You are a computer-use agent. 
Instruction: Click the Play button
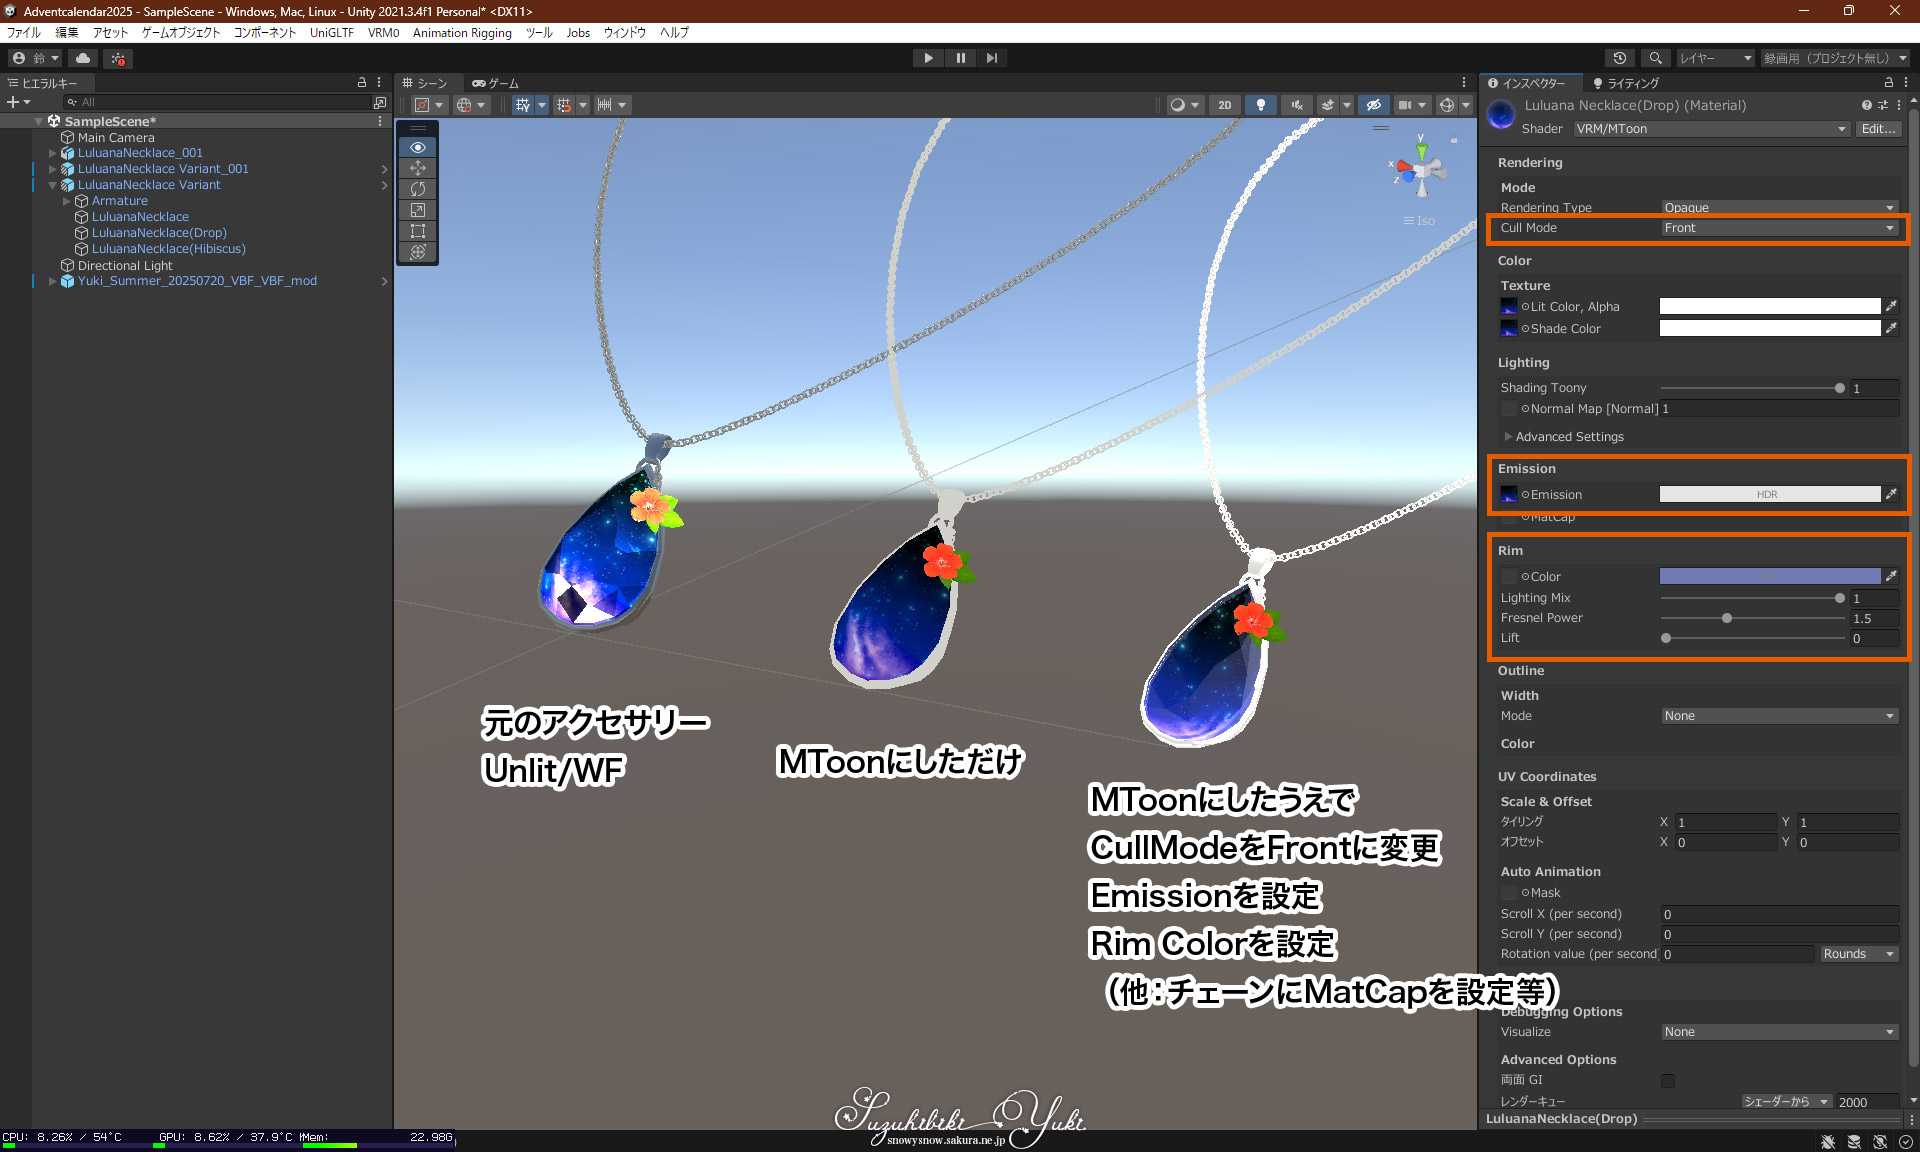[x=928, y=58]
